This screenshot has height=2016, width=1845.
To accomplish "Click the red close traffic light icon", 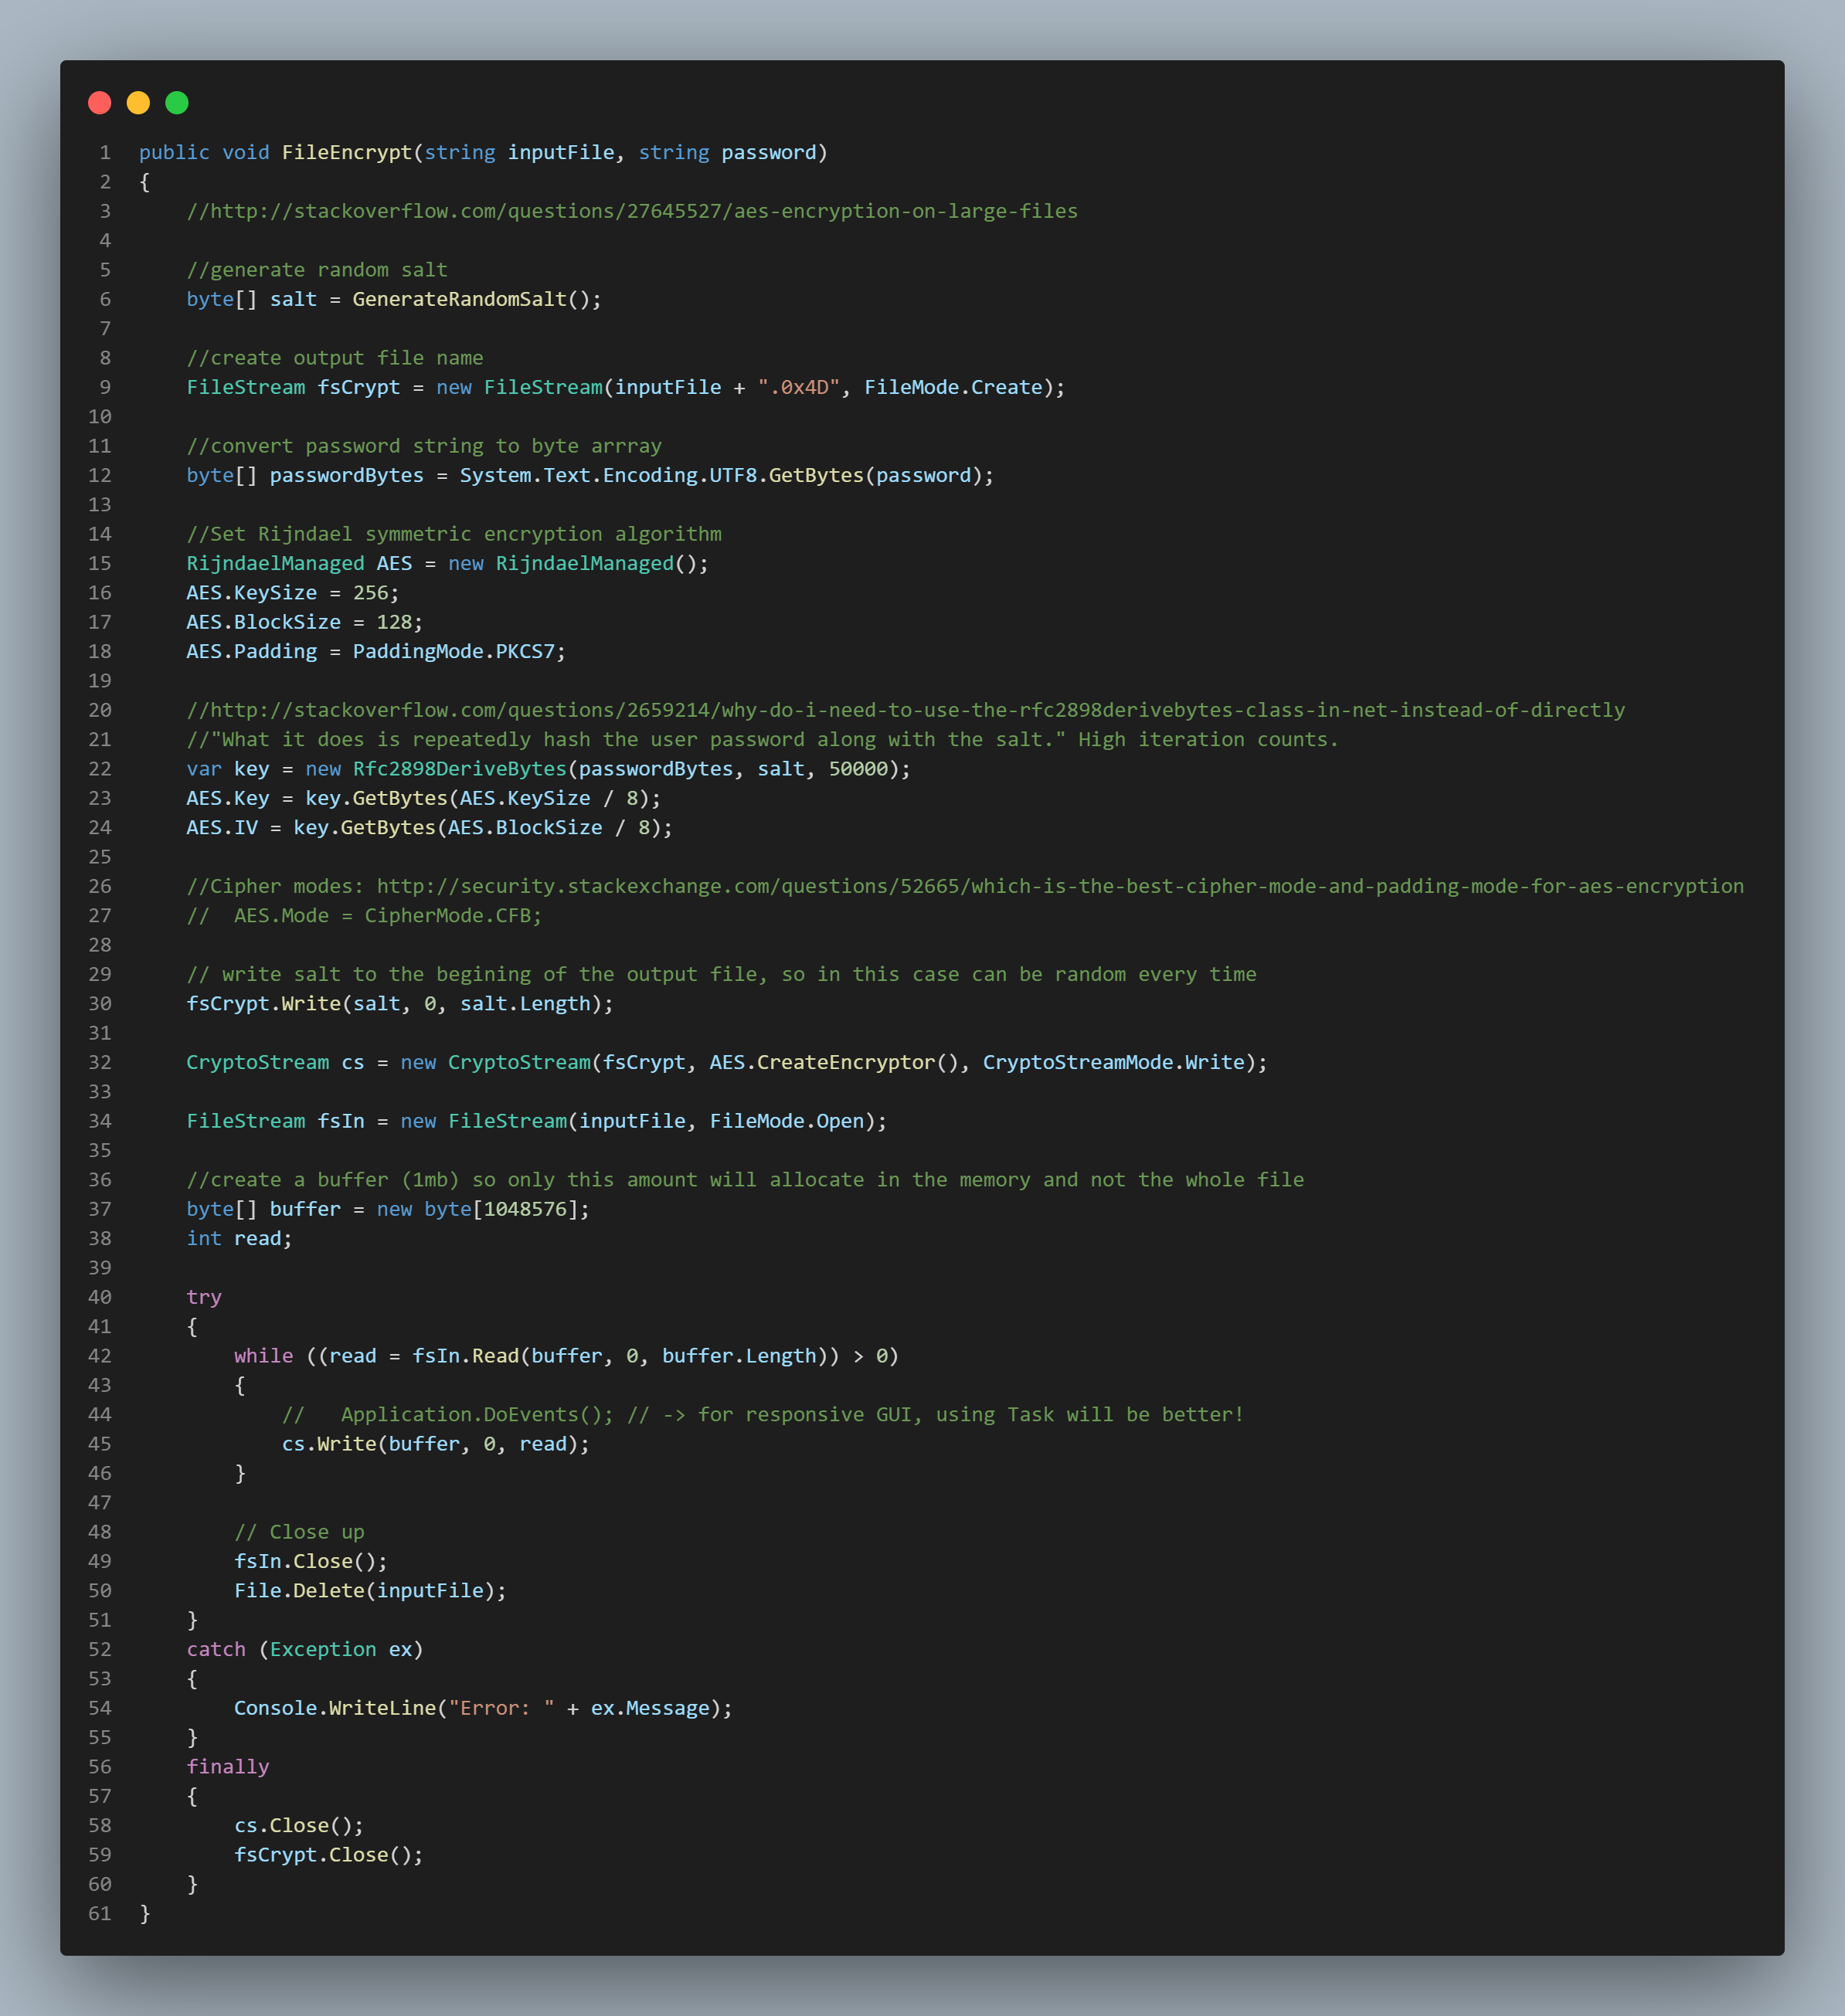I will pos(99,102).
